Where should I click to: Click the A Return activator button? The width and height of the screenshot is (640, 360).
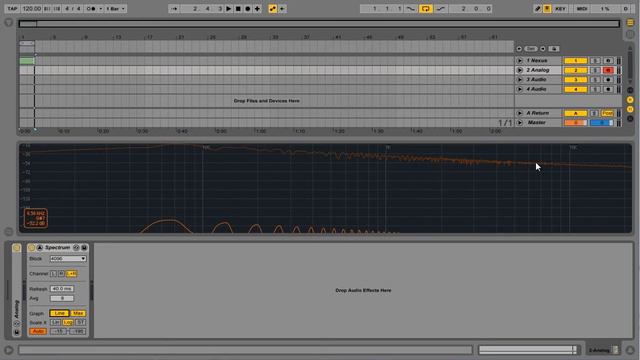tap(576, 113)
